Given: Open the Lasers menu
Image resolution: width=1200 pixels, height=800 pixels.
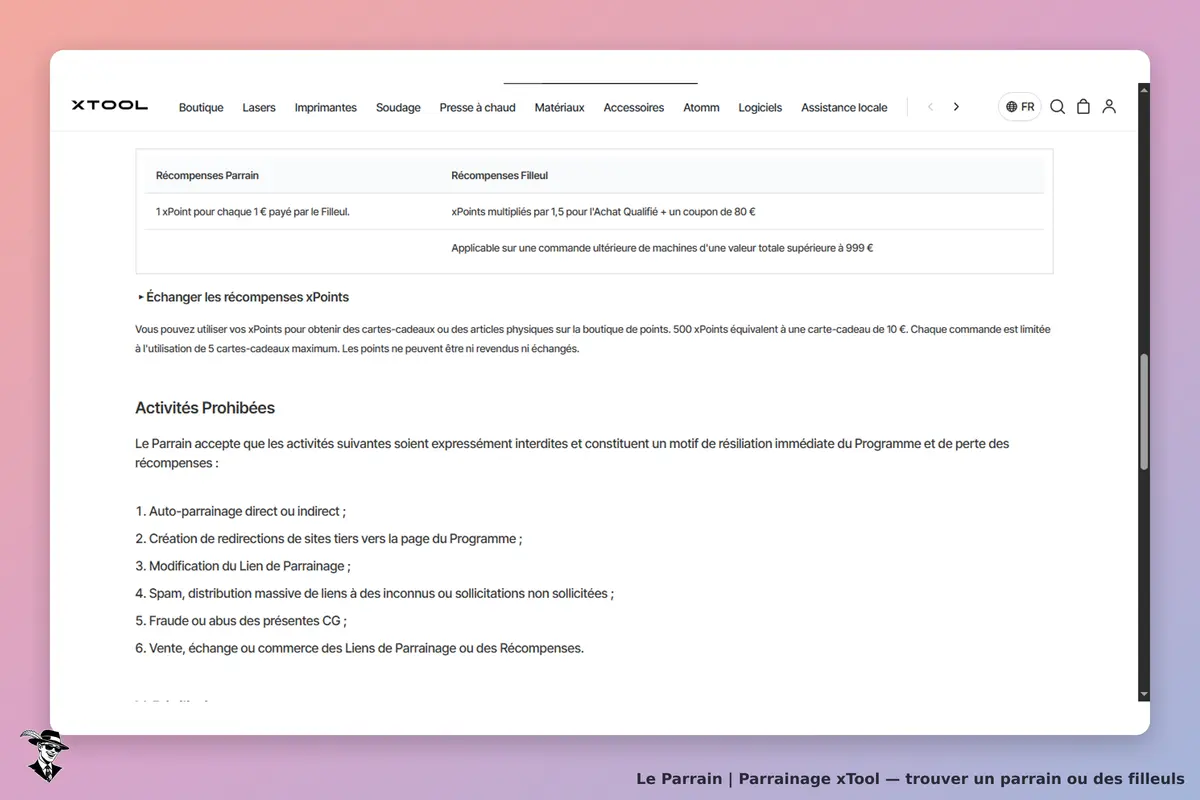Looking at the screenshot, I should [x=259, y=107].
